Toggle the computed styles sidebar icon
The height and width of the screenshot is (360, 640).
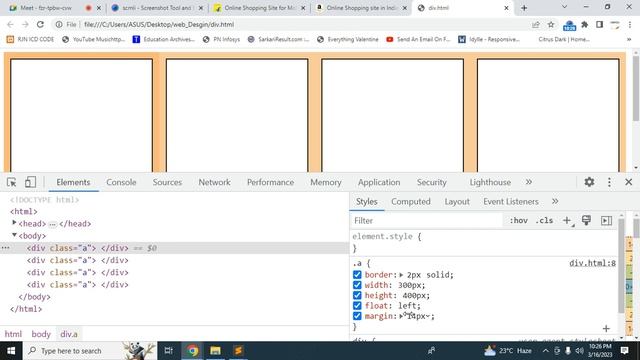(x=607, y=220)
